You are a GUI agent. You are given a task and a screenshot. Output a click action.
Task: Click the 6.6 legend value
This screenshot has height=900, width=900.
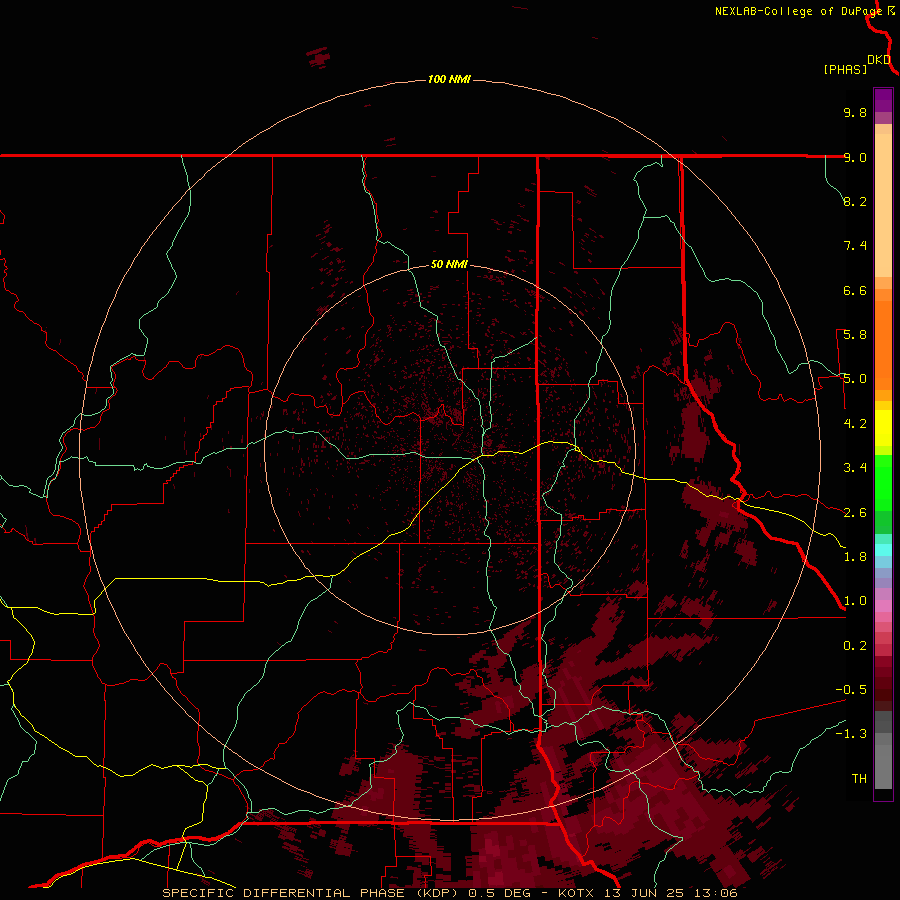click(855, 290)
